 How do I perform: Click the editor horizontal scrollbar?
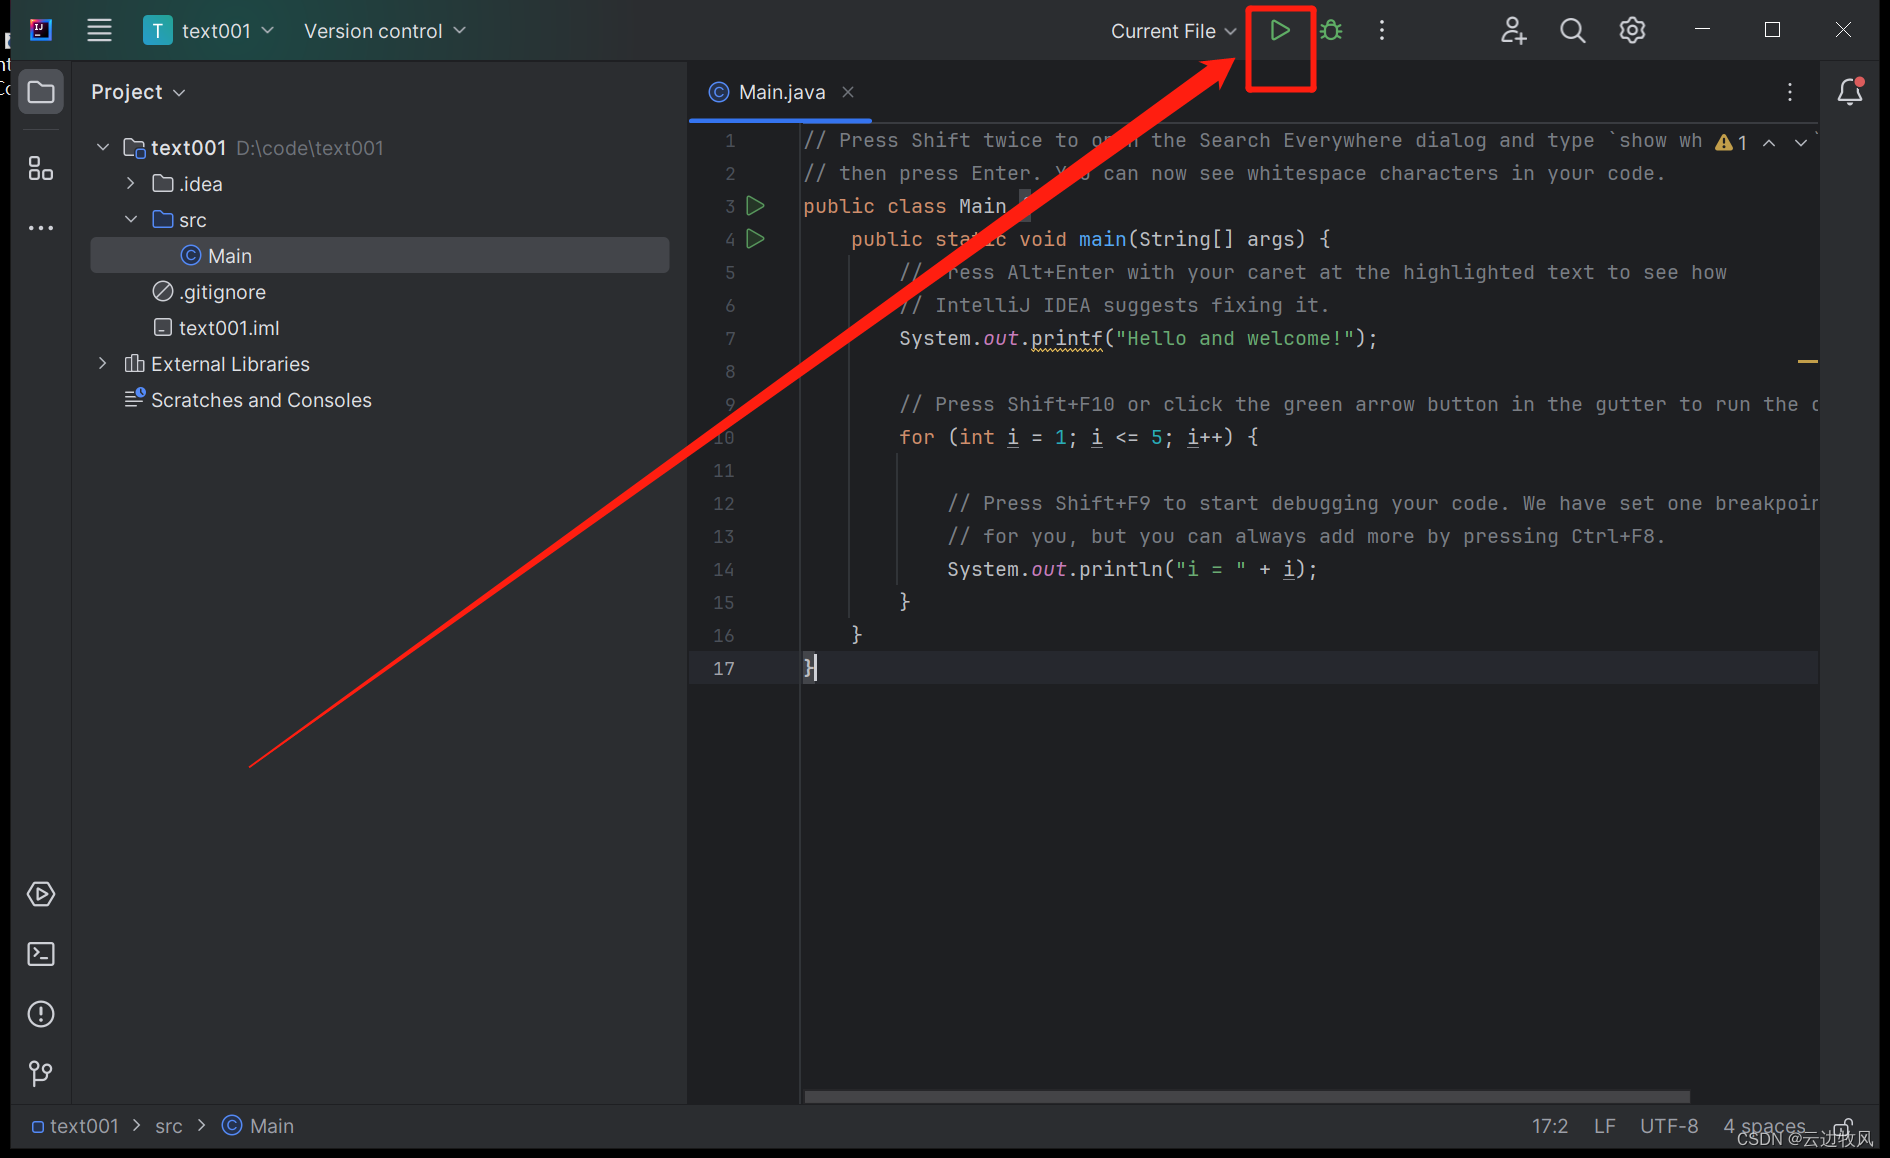(1246, 1096)
